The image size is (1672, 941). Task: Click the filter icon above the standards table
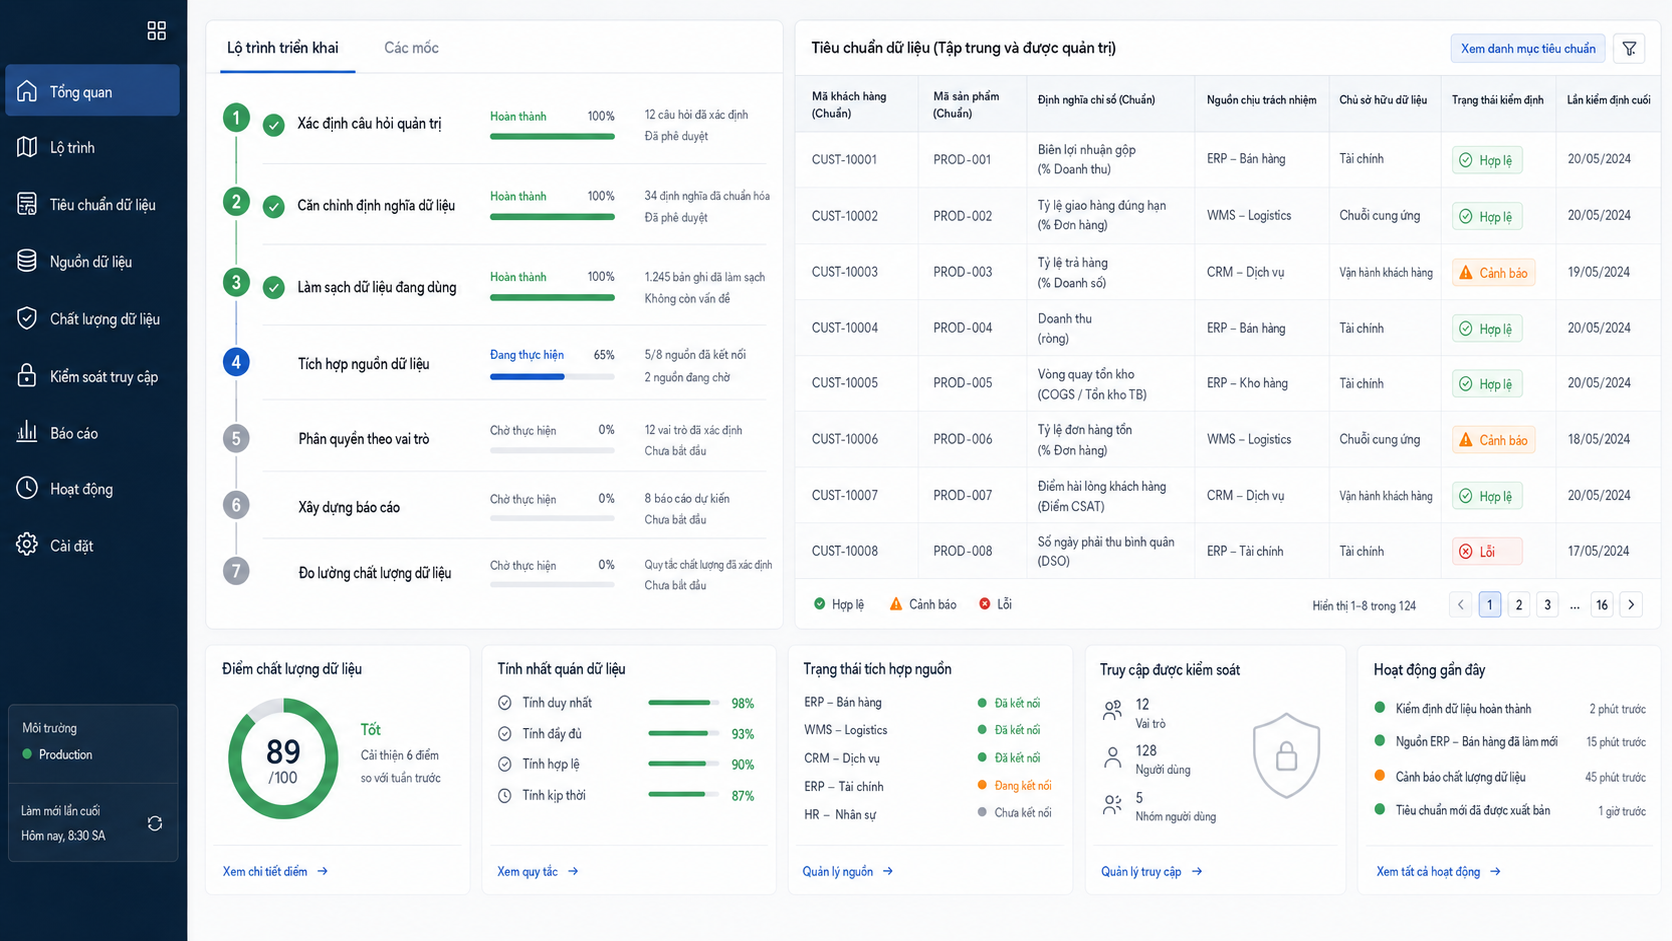1629,48
